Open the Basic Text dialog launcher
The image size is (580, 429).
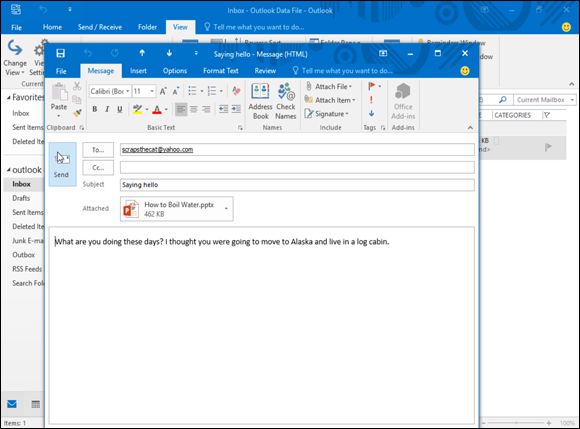click(240, 128)
